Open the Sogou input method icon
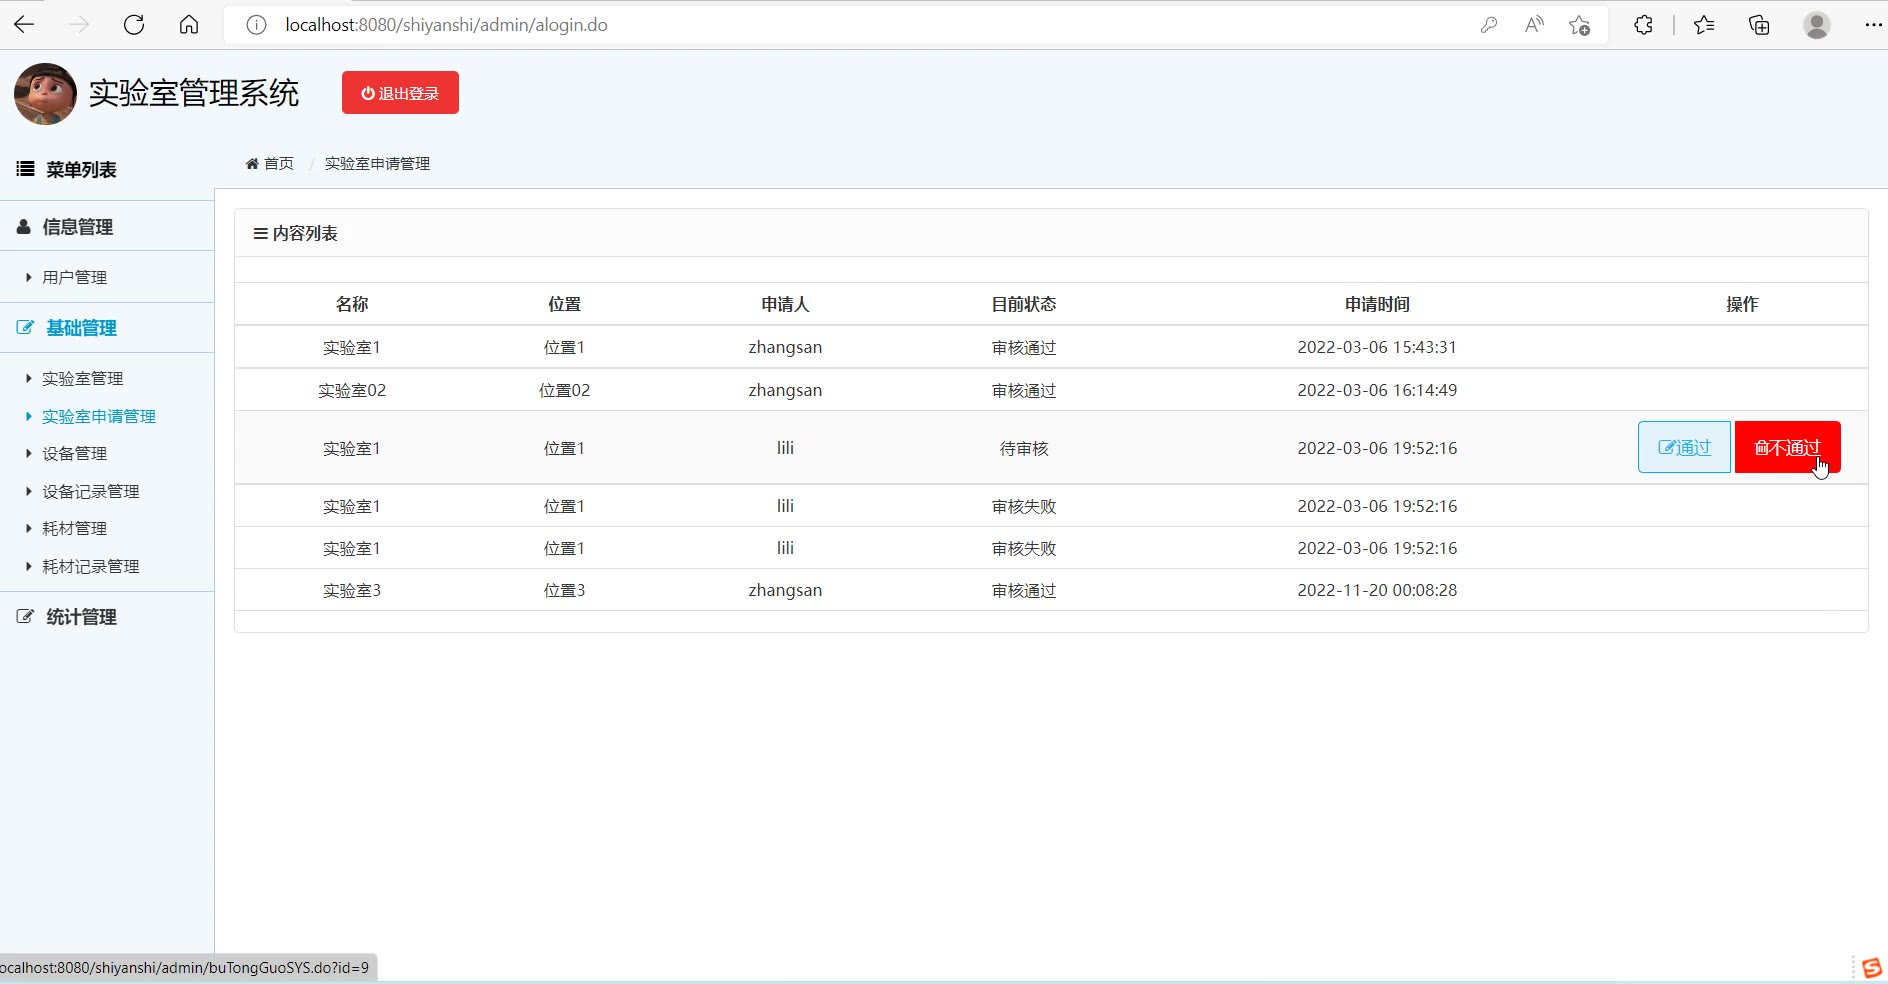This screenshot has width=1888, height=984. point(1871,968)
